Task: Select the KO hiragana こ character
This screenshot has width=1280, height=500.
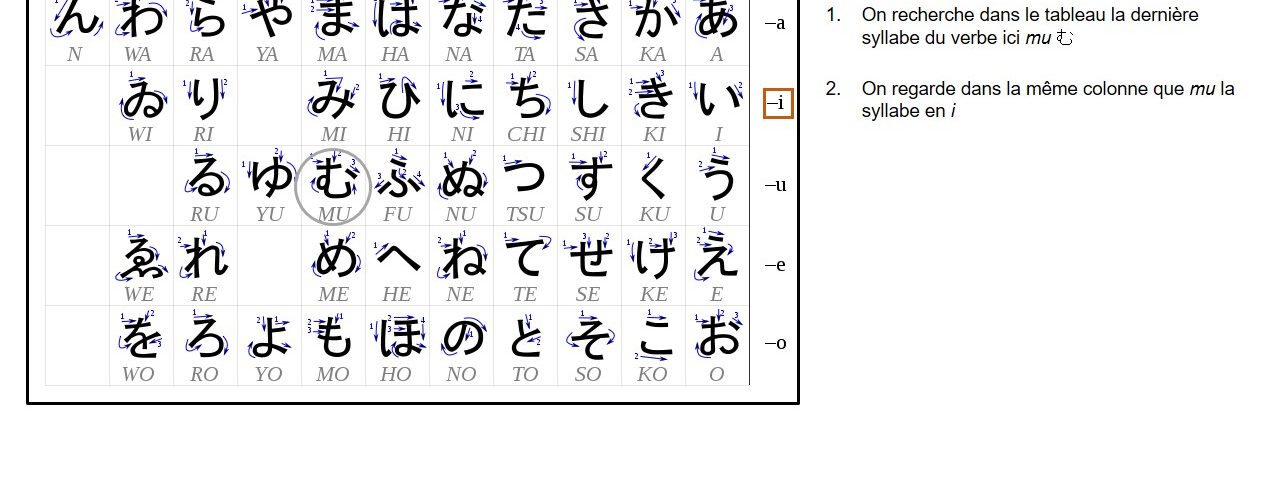Action: click(x=653, y=339)
